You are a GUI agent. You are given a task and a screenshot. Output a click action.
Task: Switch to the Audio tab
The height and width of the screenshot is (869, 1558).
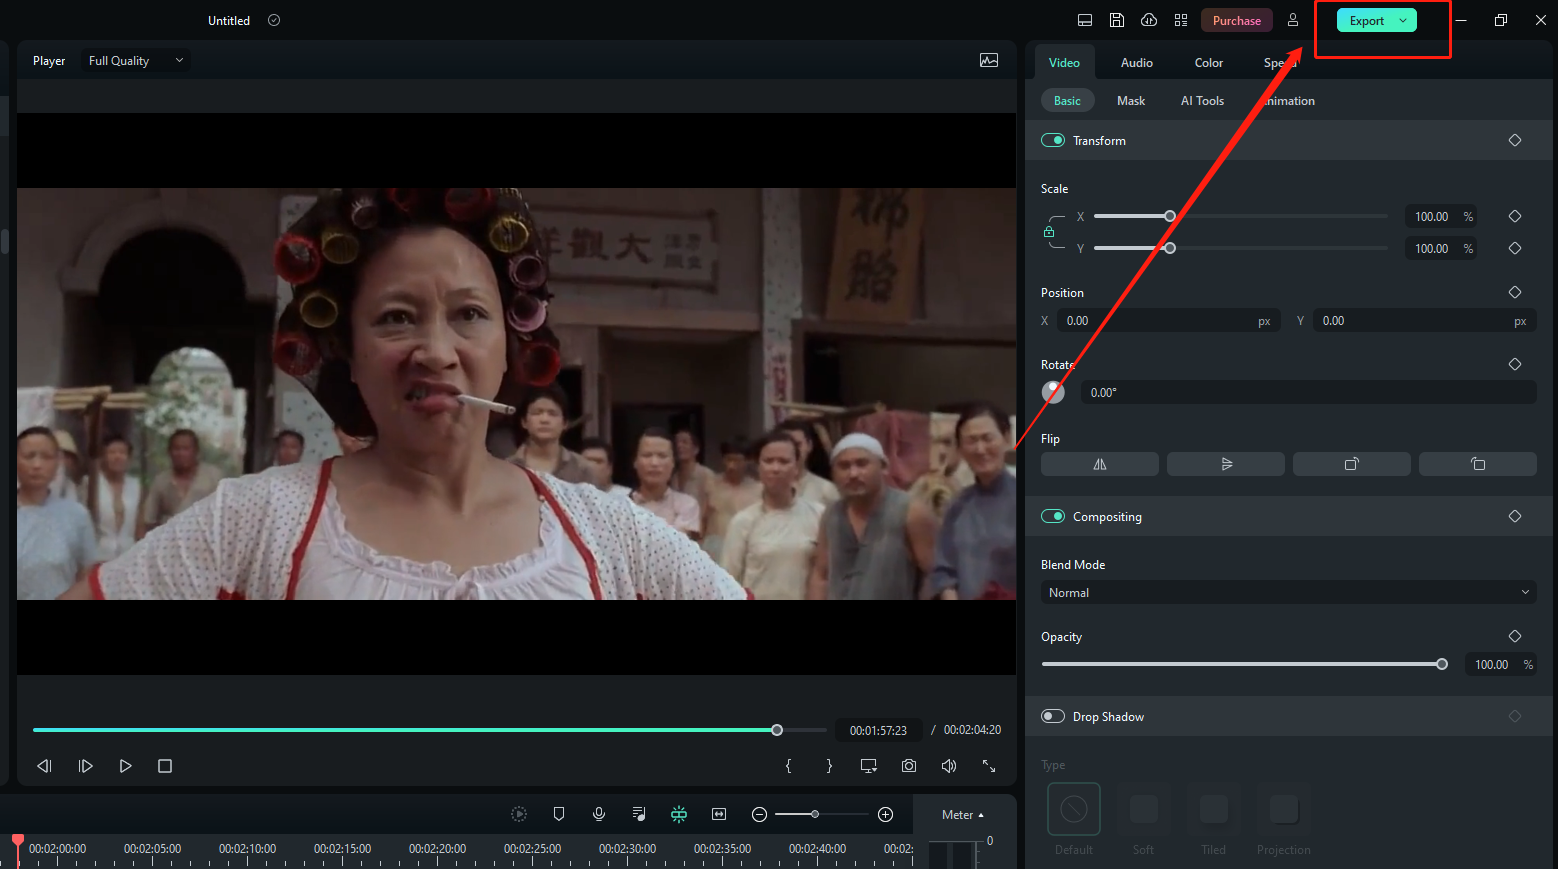tap(1136, 63)
